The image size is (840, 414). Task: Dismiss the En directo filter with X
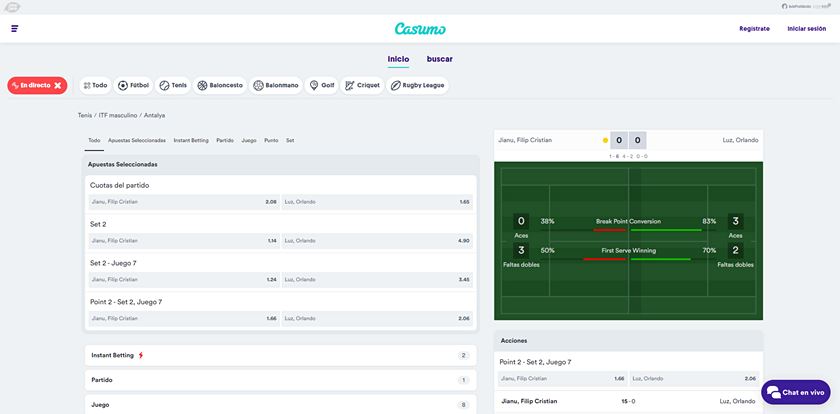[x=58, y=85]
